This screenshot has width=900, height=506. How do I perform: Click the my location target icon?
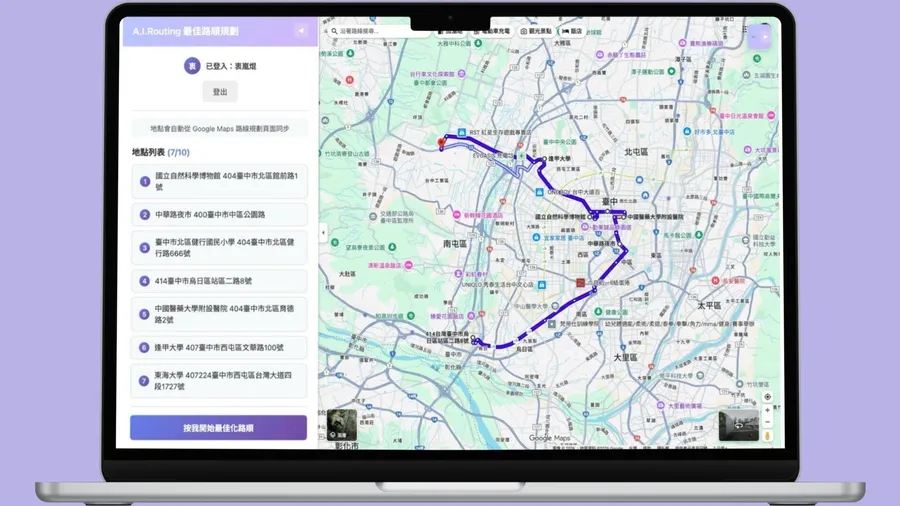tap(767, 397)
